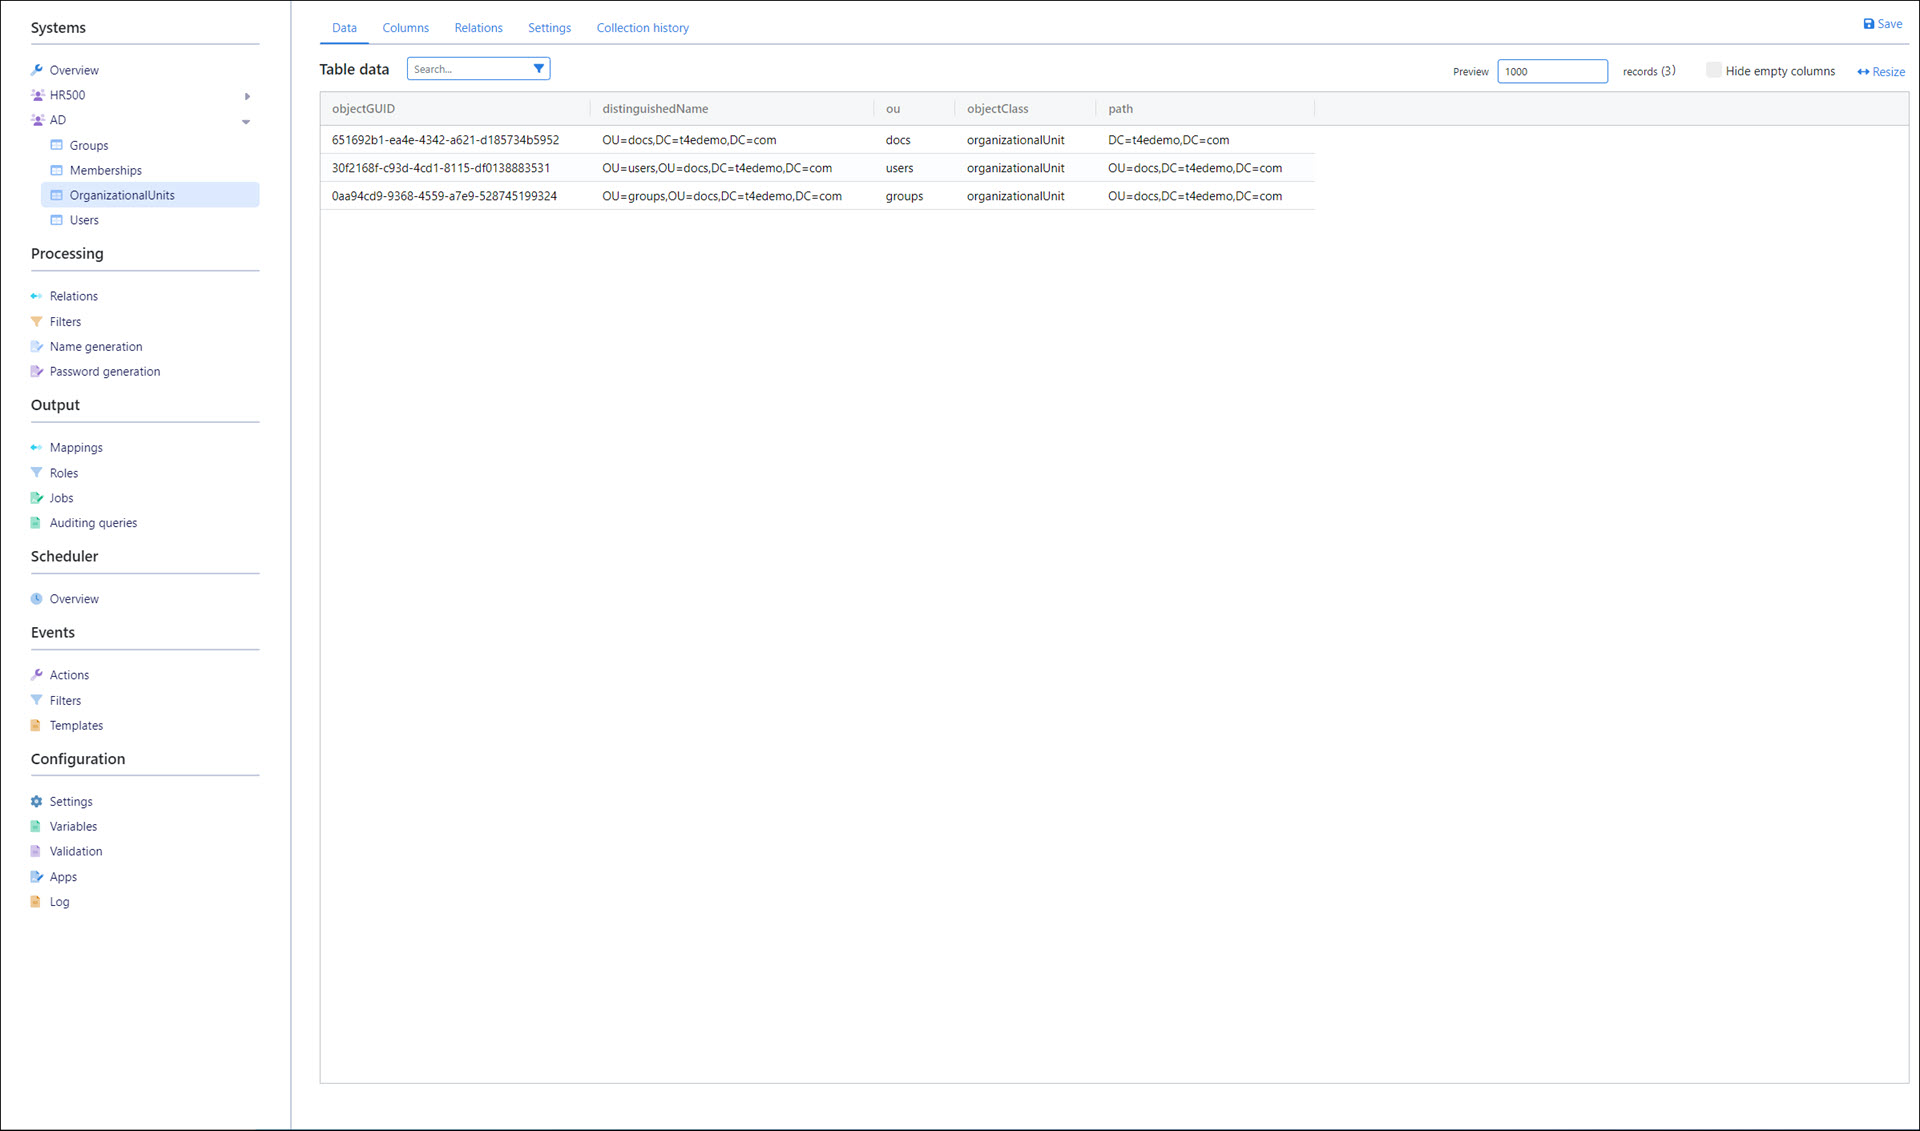Click the Resize arrows icon
1920x1131 pixels.
pyautogui.click(x=1863, y=72)
